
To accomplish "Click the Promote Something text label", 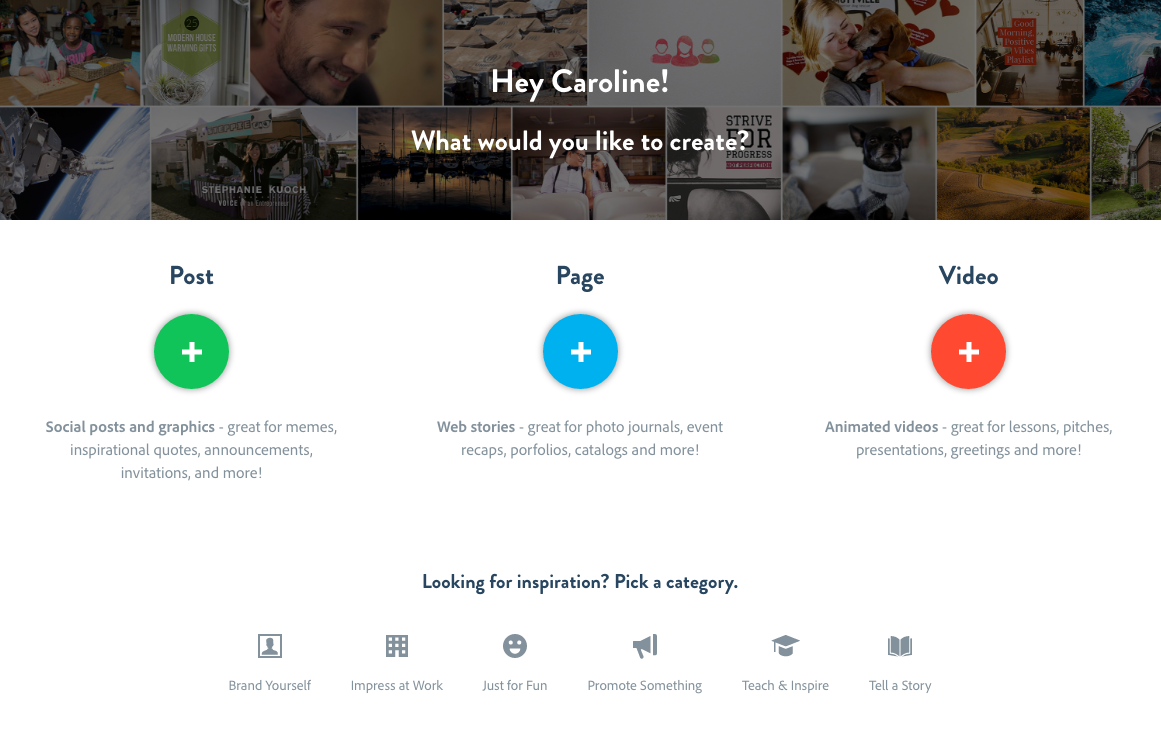I will (x=645, y=686).
